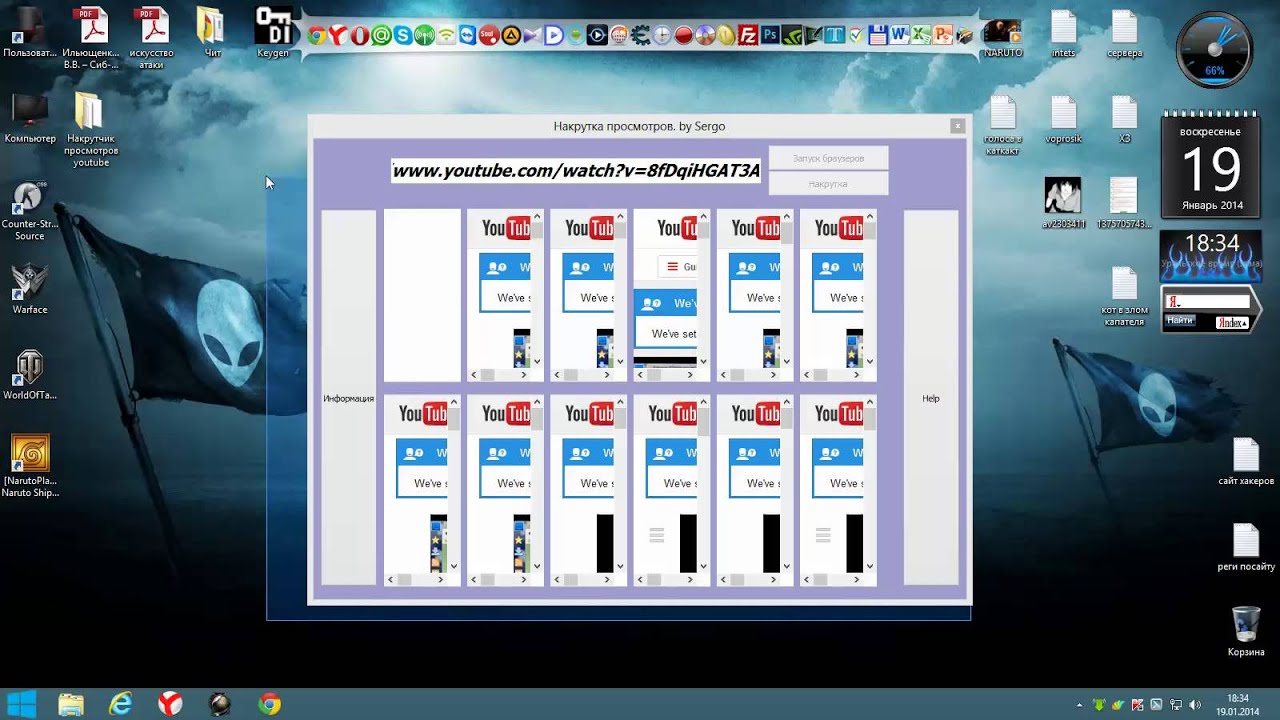Screen dimensions: 1280x720
Task: Select the Корзина recycle bin
Action: (x=1246, y=632)
